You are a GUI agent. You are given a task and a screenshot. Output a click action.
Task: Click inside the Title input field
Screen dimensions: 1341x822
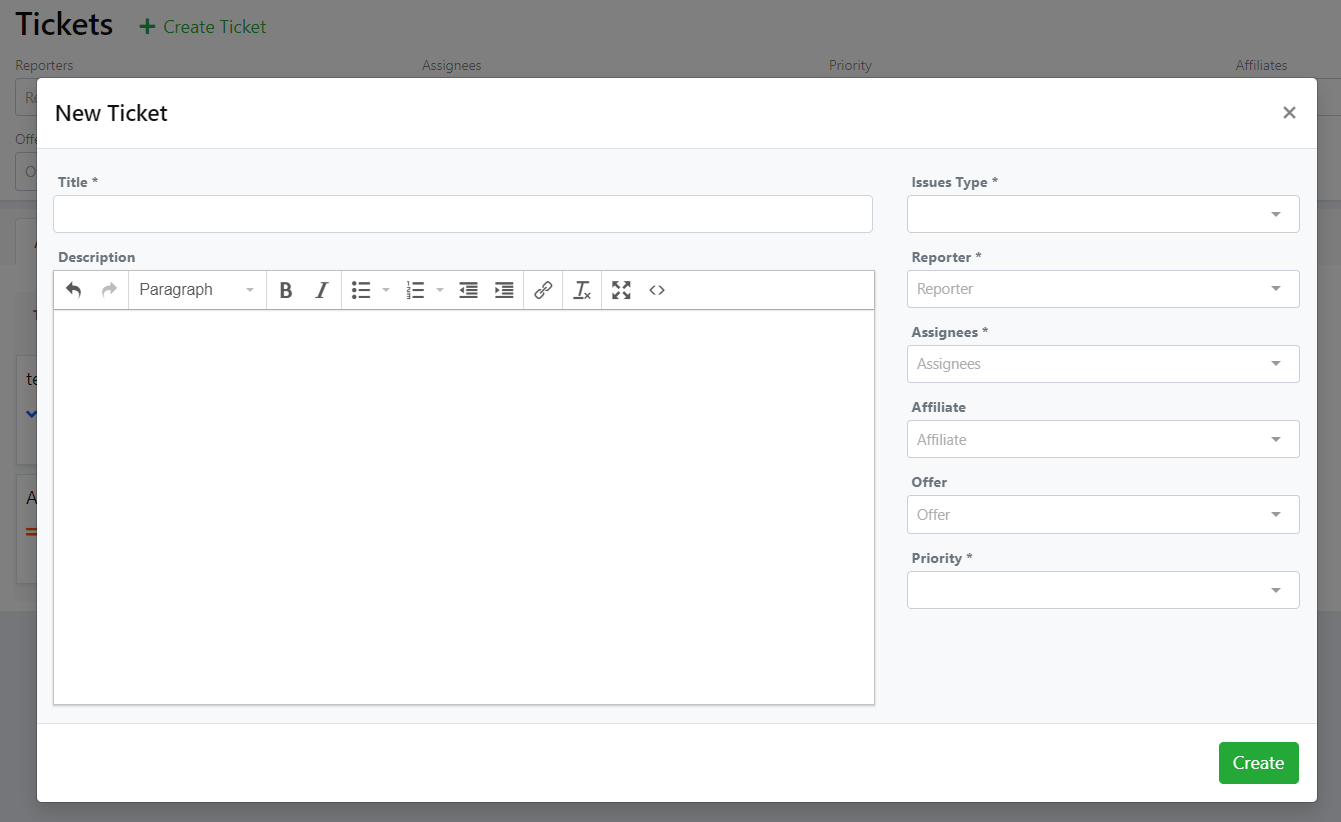(x=463, y=213)
